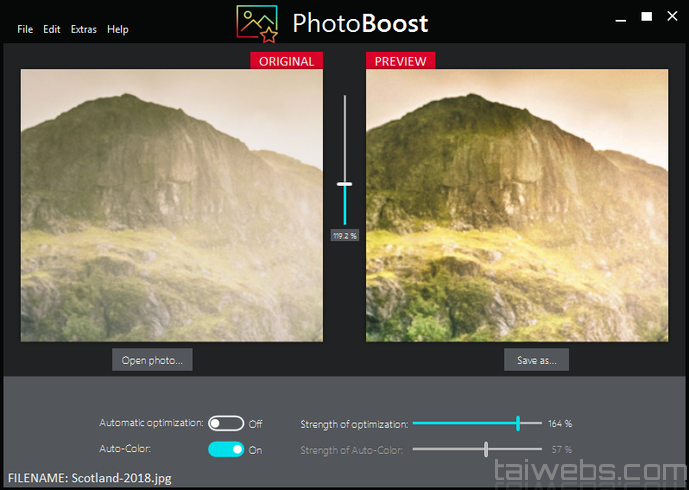Click the 119.2 % zoom value box
The width and height of the screenshot is (689, 490).
pyautogui.click(x=344, y=236)
